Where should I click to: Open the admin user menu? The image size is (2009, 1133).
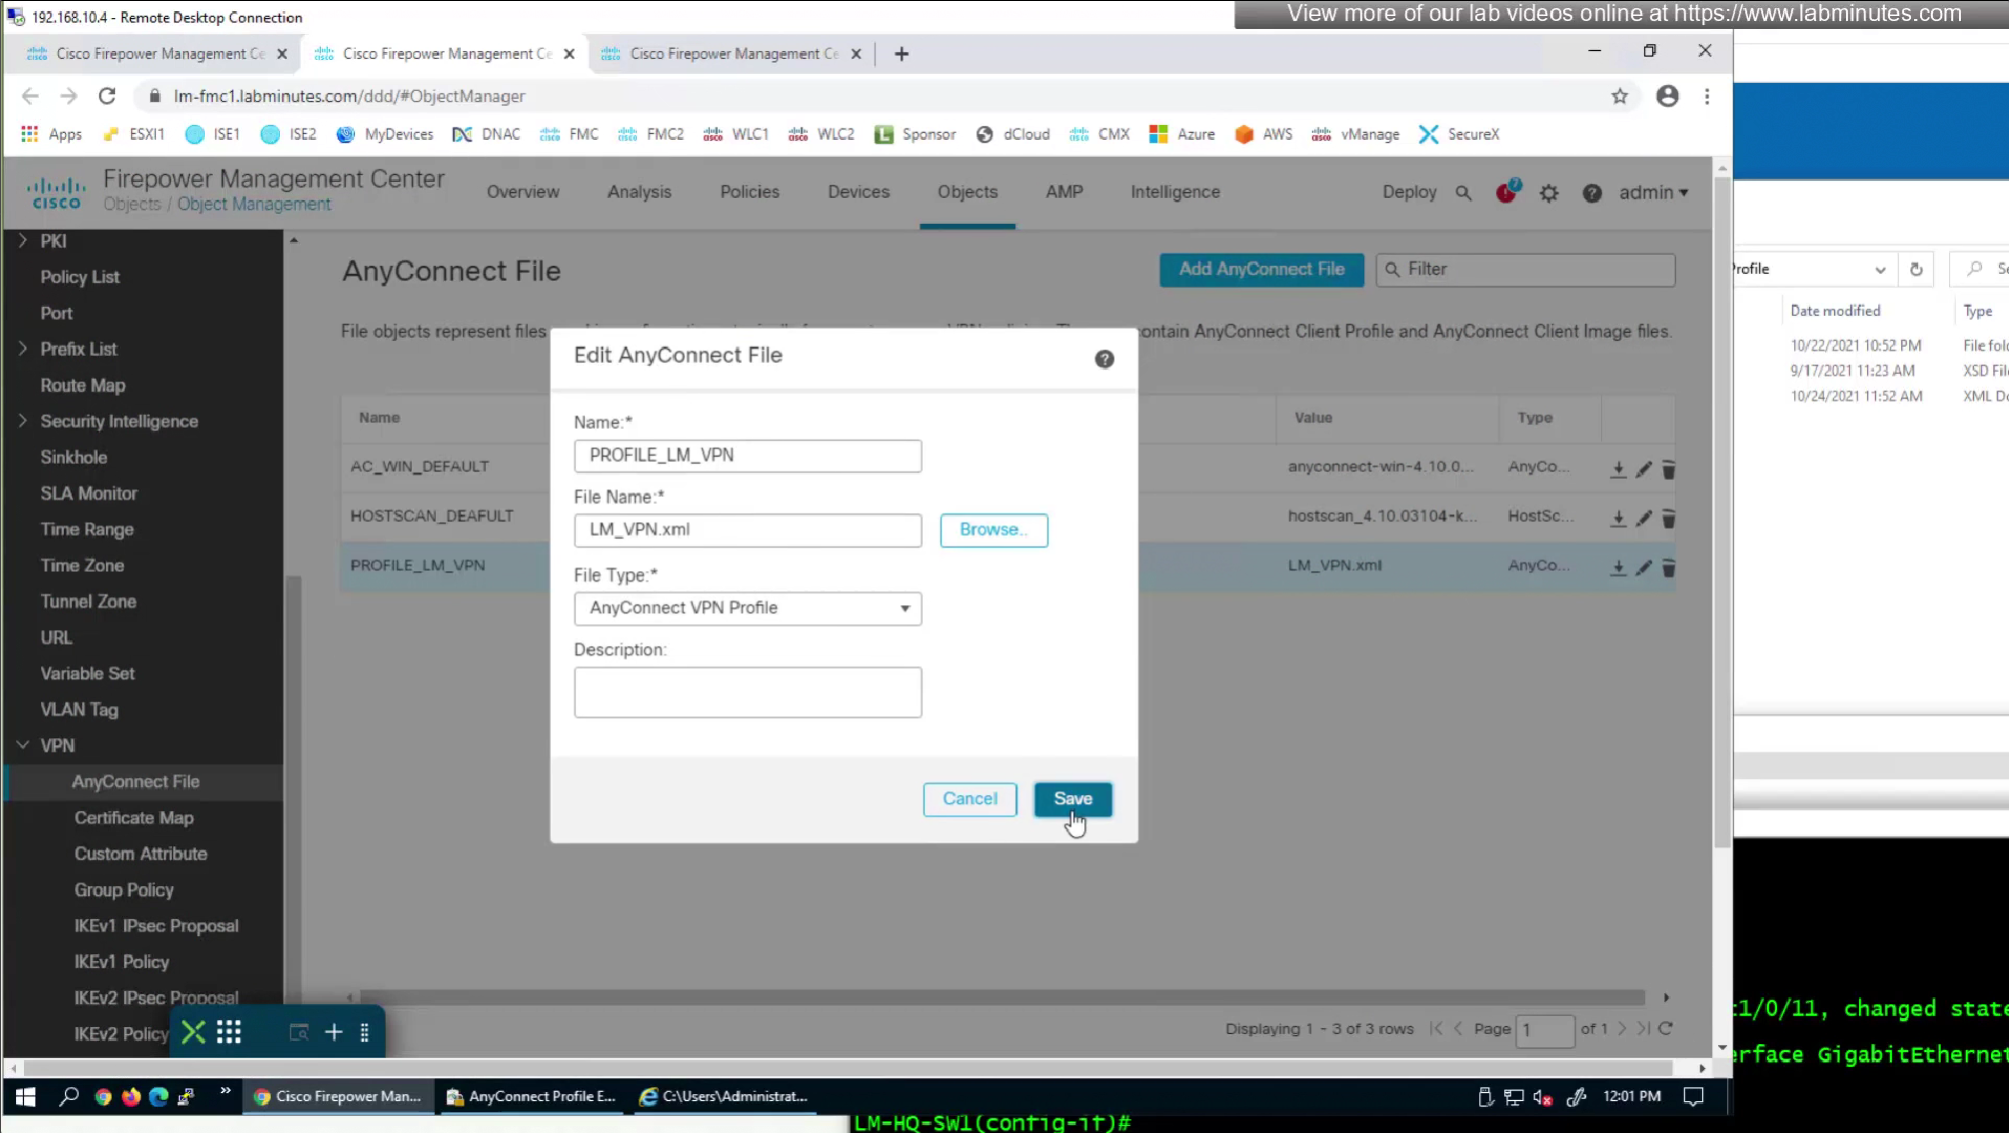tap(1653, 192)
